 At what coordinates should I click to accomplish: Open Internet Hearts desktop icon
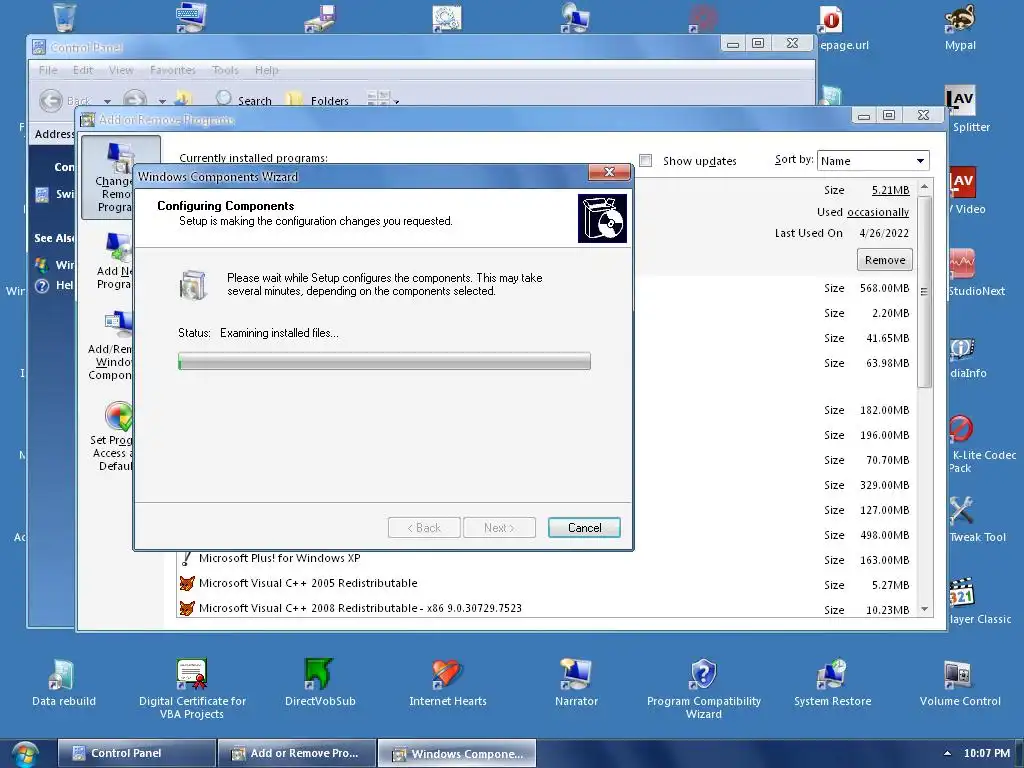pyautogui.click(x=447, y=683)
